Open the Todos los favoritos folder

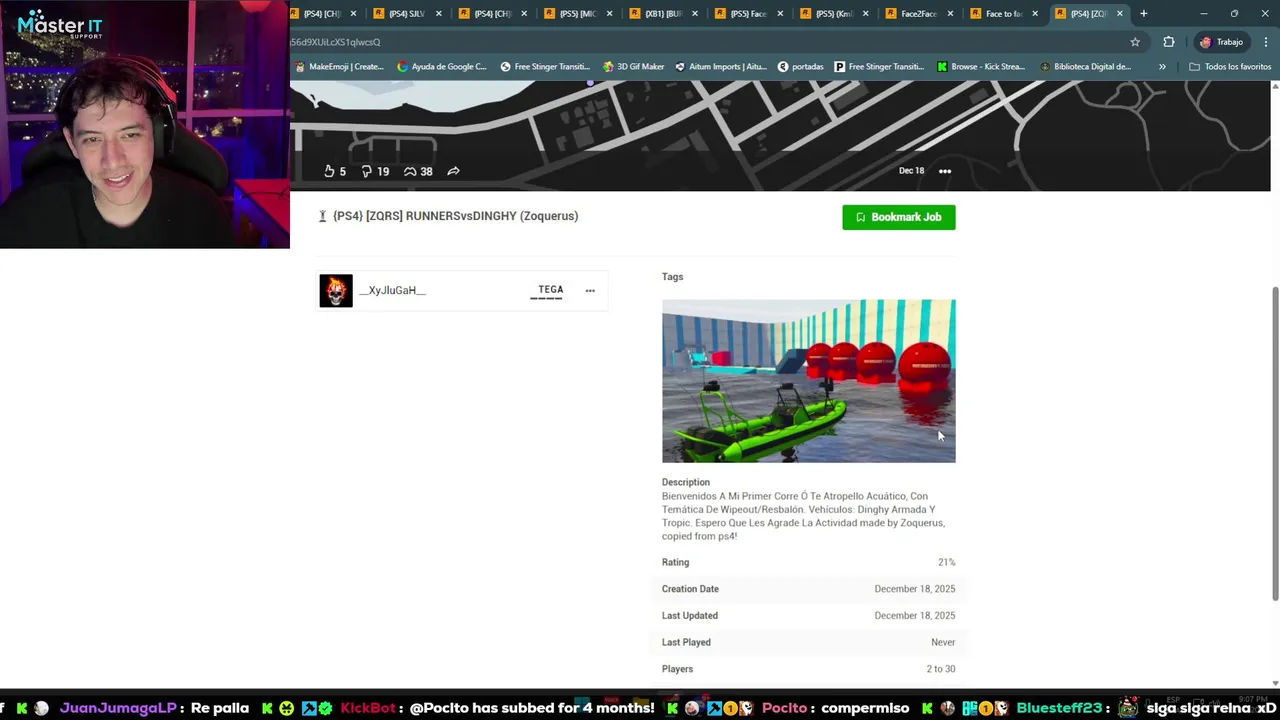pyautogui.click(x=1230, y=67)
